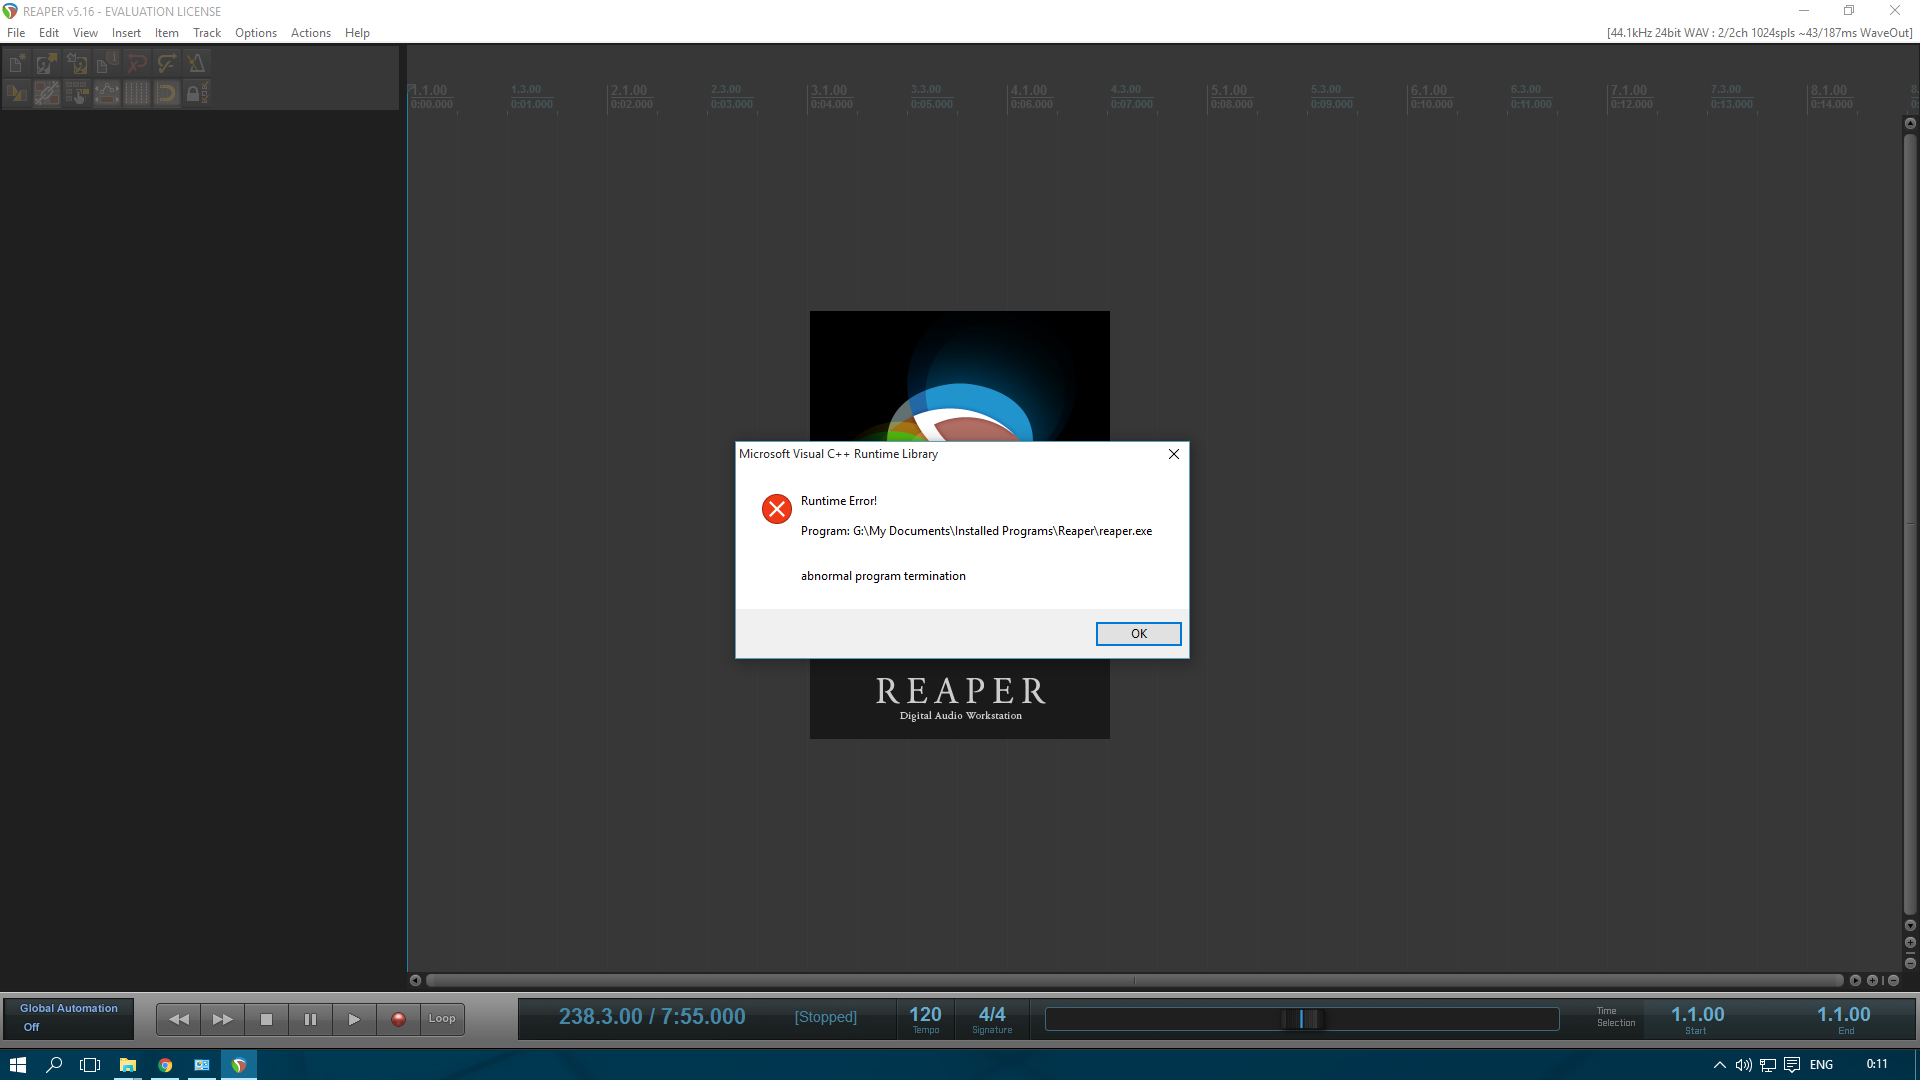The height and width of the screenshot is (1080, 1920).
Task: Click the Open Project toolbar icon
Action: (47, 64)
